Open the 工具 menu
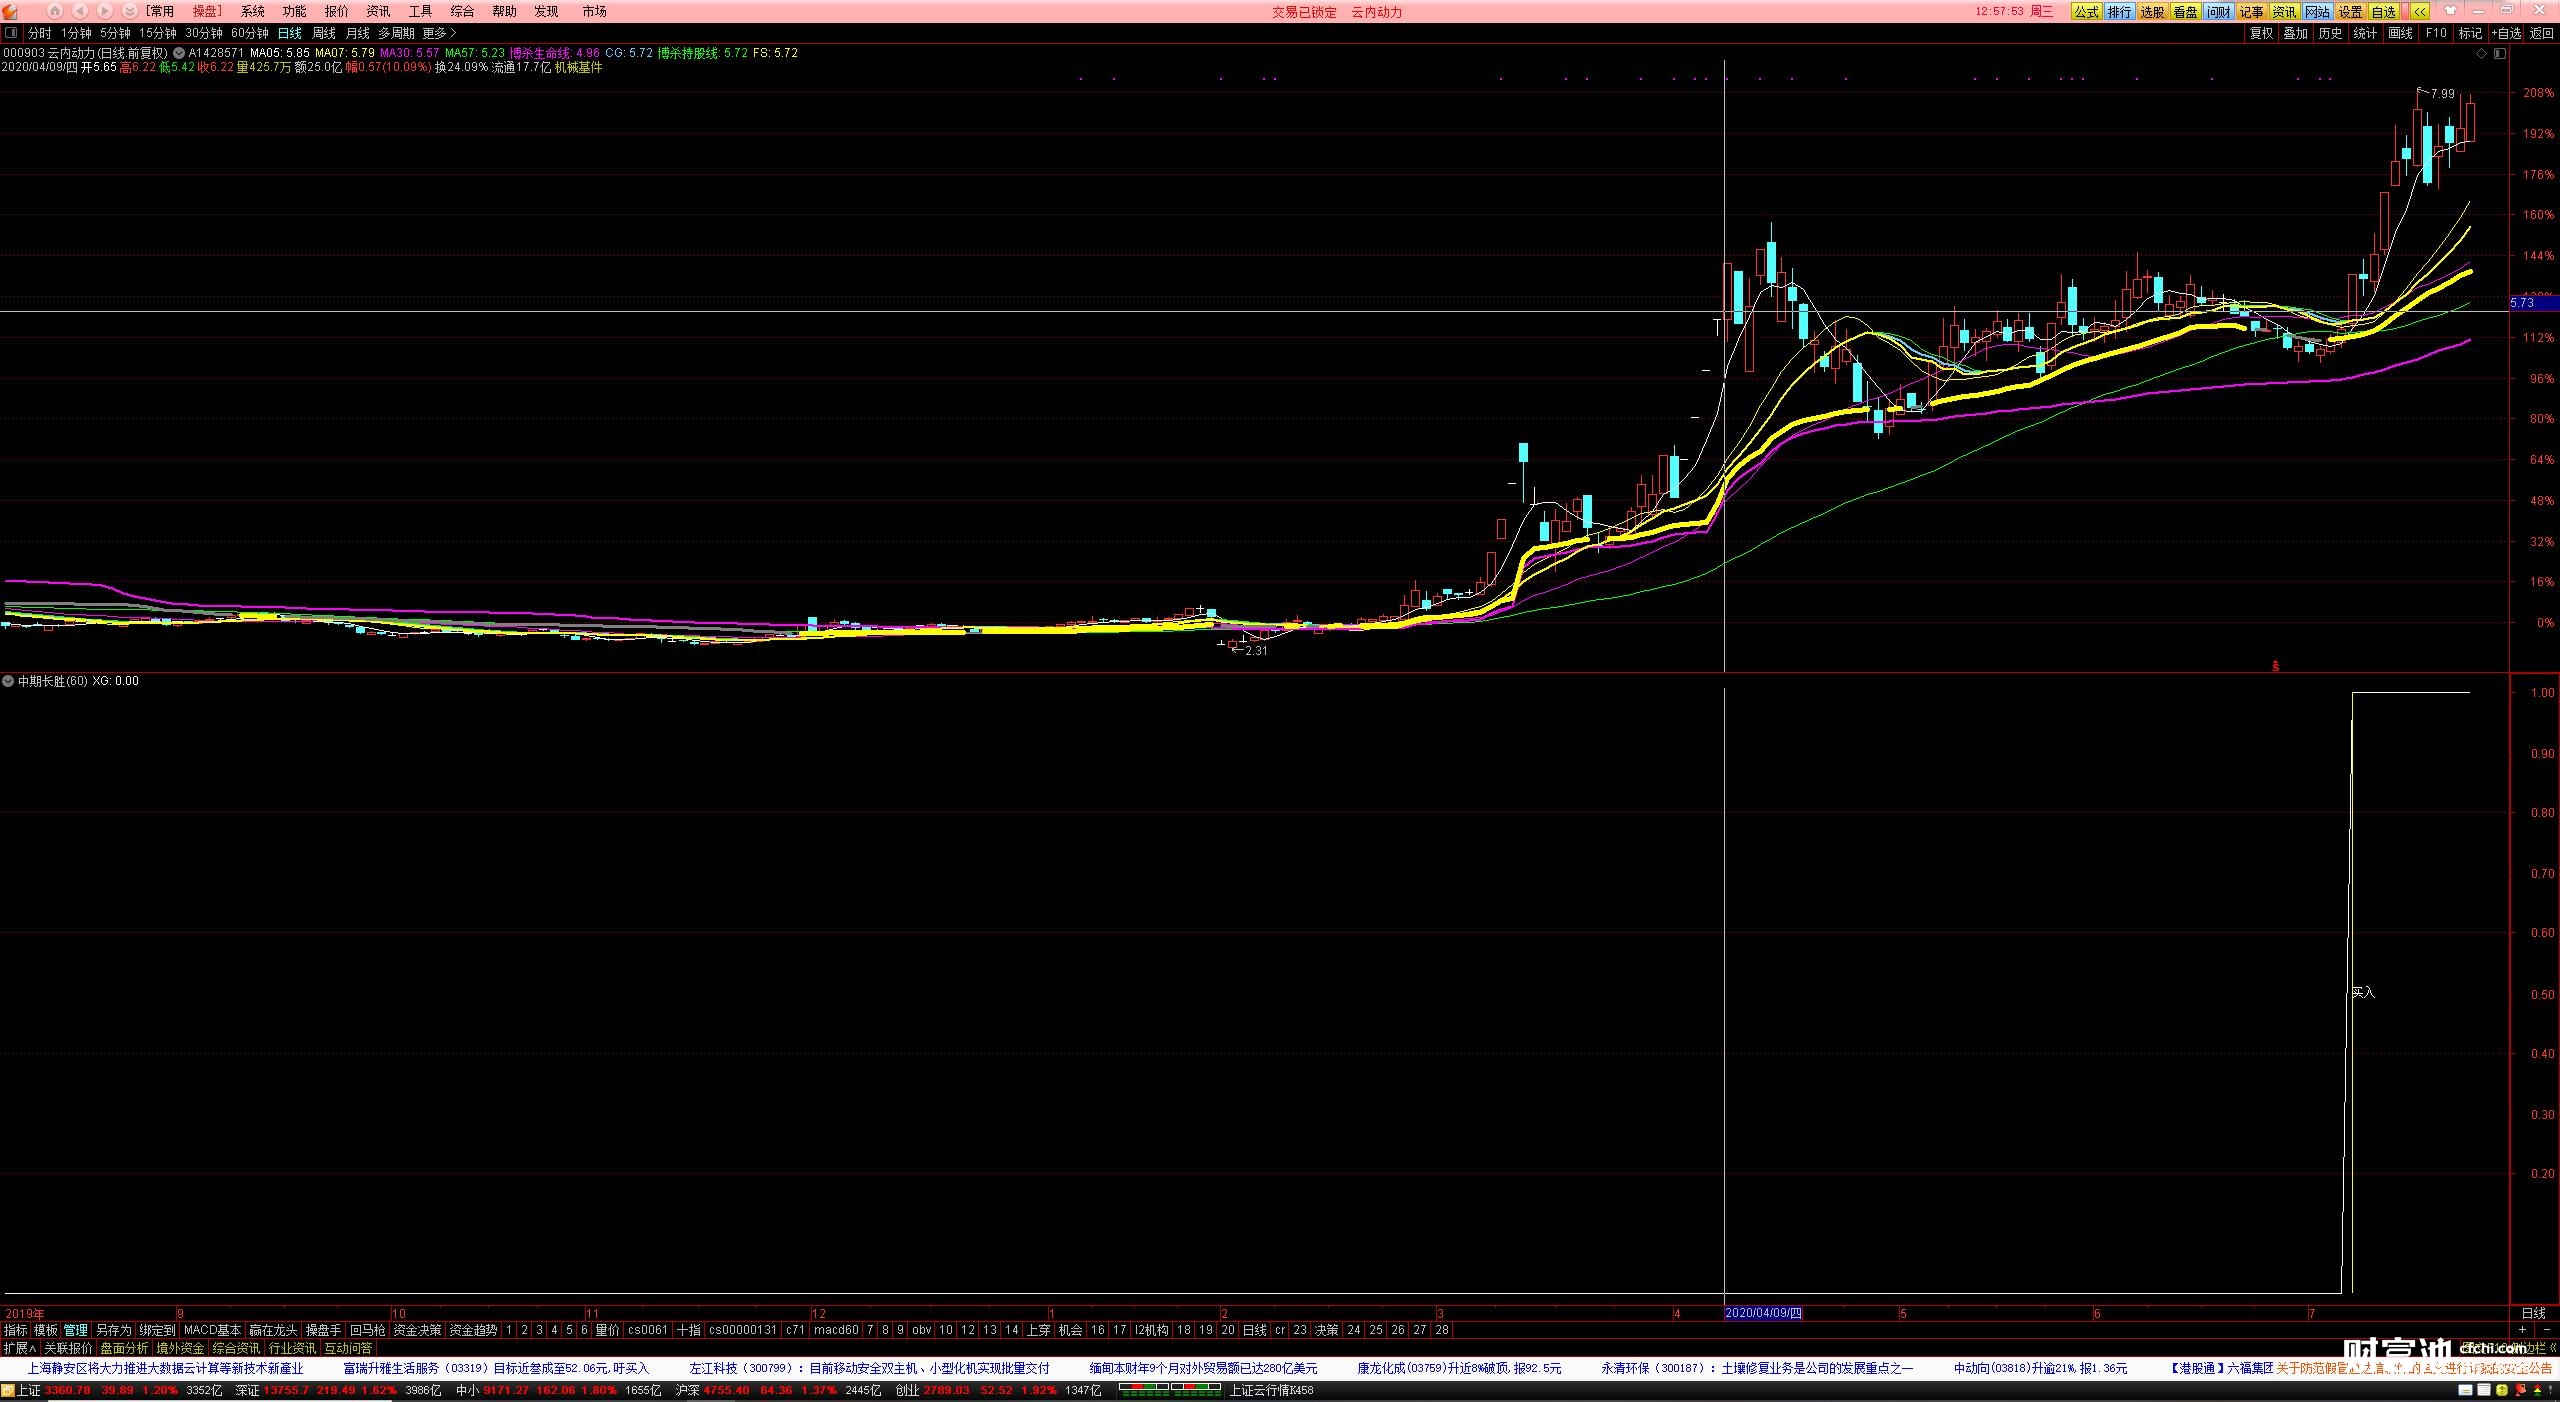This screenshot has width=2560, height=1402. coord(420,11)
